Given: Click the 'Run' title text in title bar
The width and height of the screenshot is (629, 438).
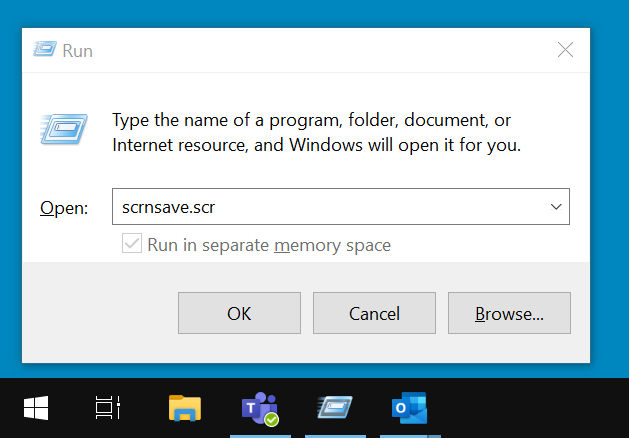Looking at the screenshot, I should [77, 51].
